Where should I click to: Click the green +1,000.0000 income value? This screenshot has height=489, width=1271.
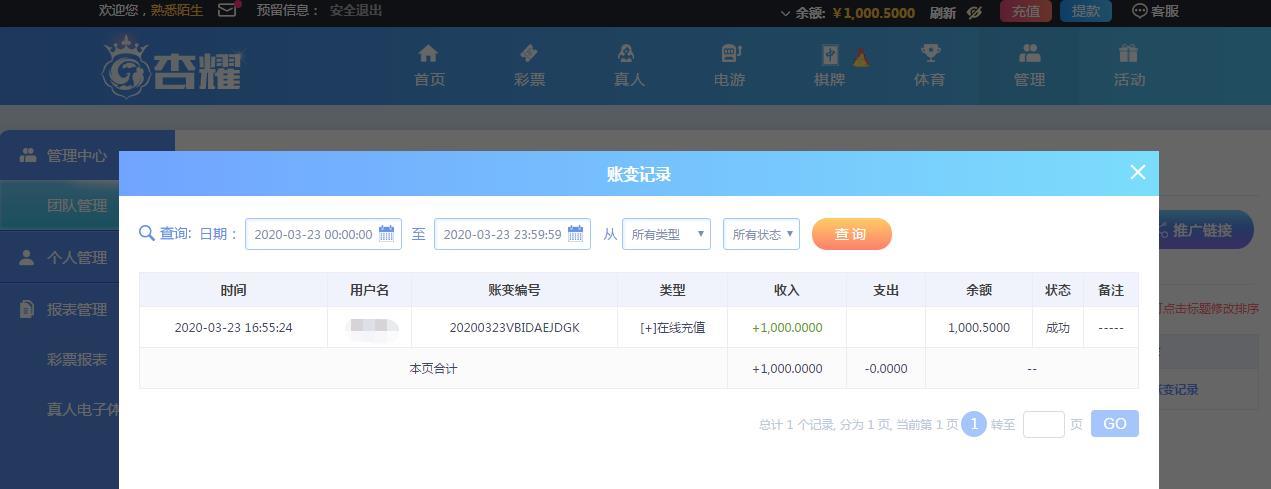pos(787,328)
